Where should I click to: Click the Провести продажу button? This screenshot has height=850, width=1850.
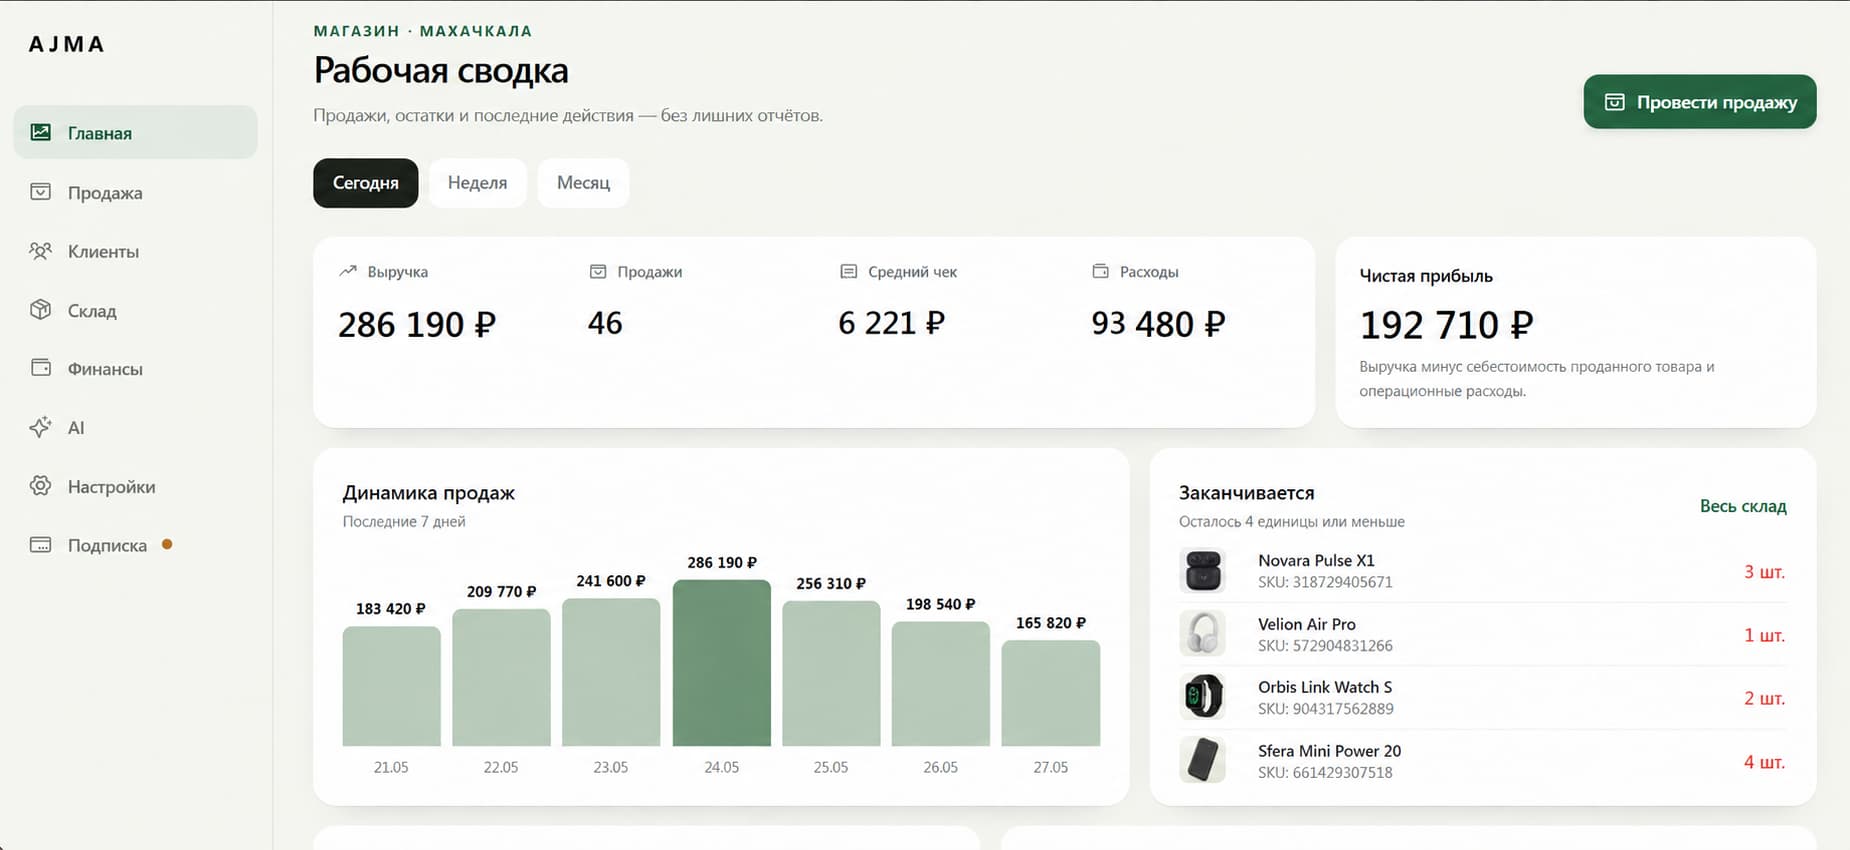point(1700,102)
